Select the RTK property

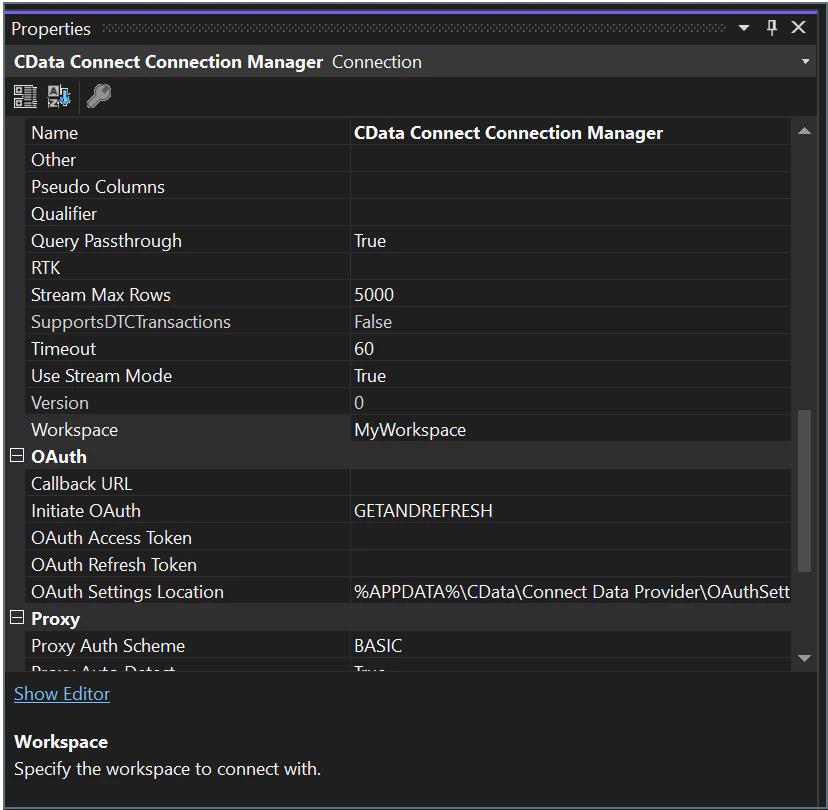[x=187, y=268]
